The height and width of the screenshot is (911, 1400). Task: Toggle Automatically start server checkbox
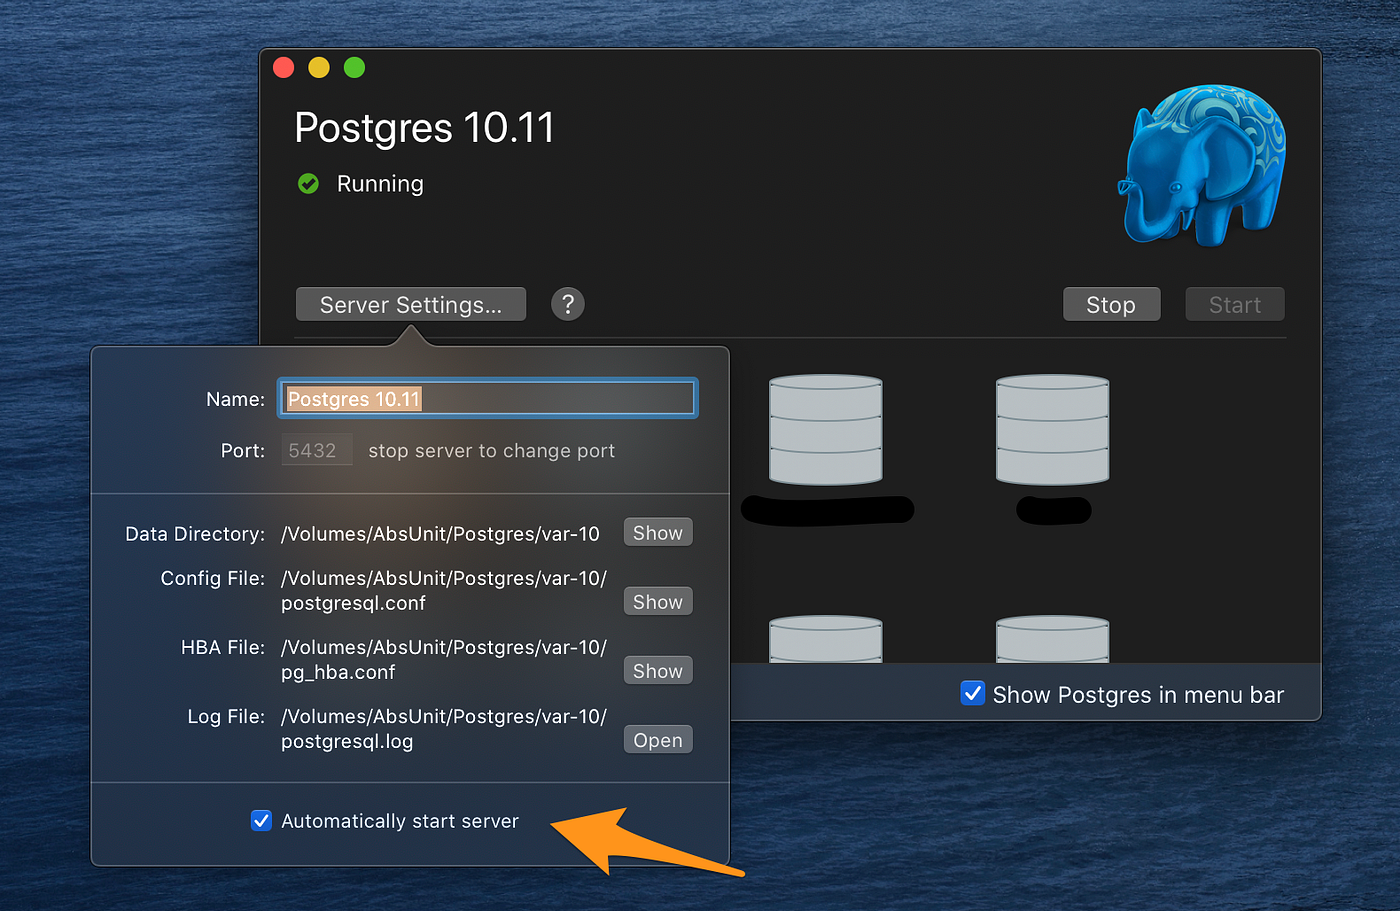tap(261, 821)
